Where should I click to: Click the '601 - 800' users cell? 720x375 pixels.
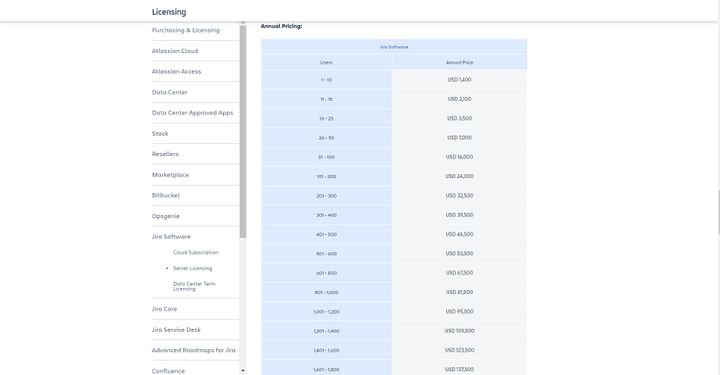click(326, 273)
